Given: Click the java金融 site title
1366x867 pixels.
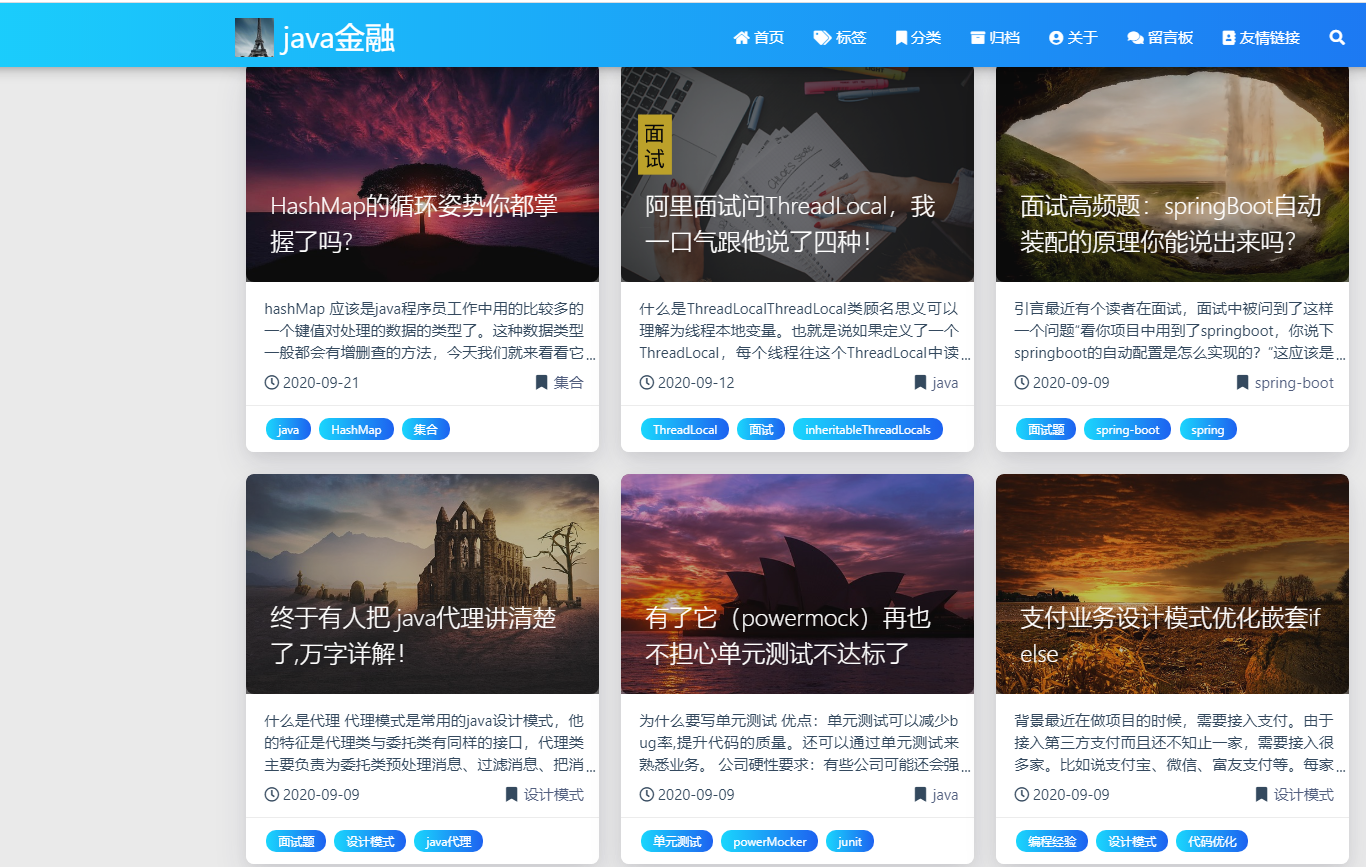Looking at the screenshot, I should click(x=338, y=38).
